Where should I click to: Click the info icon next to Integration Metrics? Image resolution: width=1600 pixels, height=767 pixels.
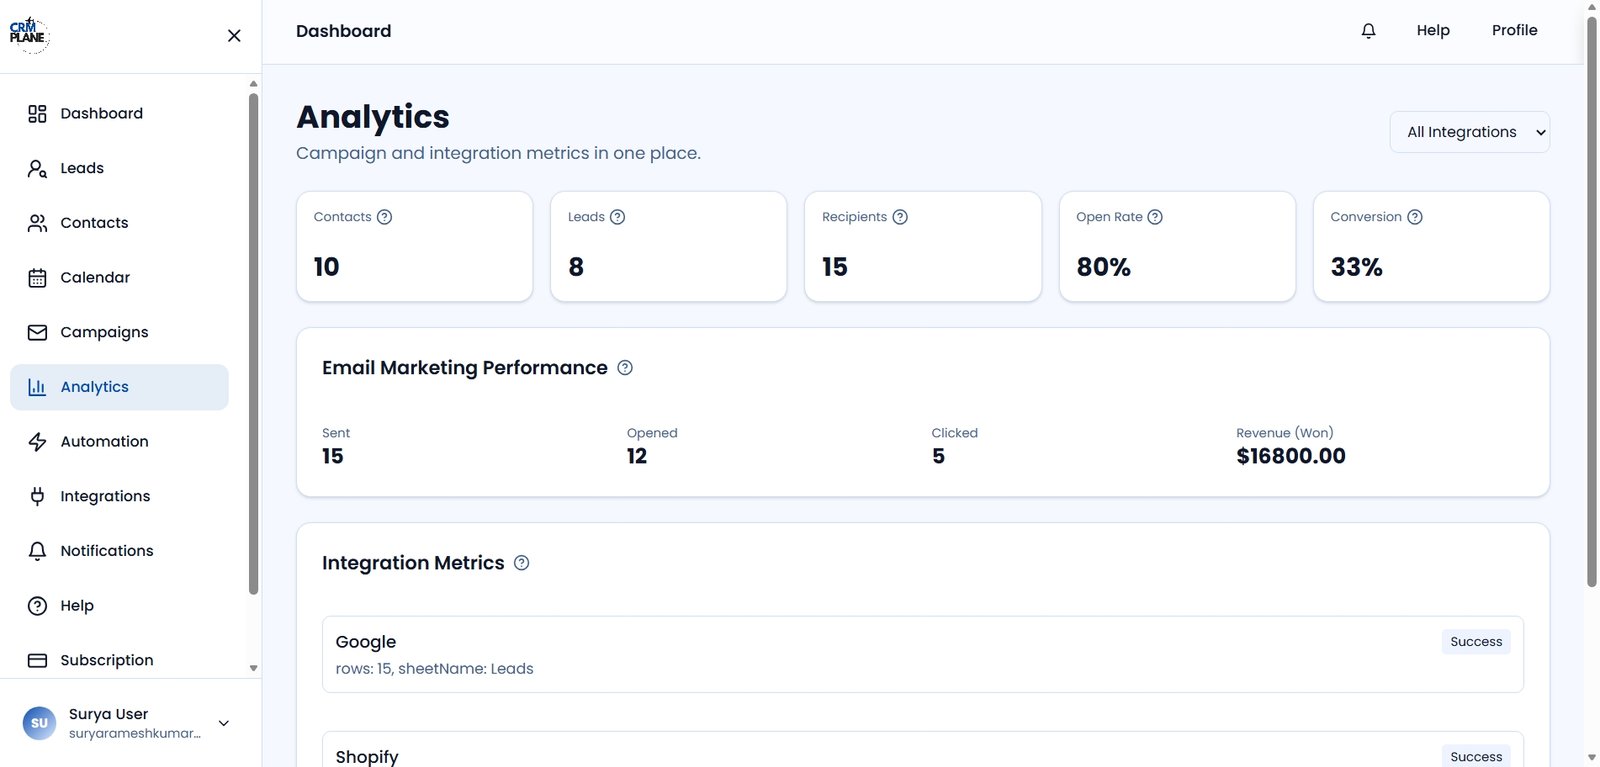521,563
